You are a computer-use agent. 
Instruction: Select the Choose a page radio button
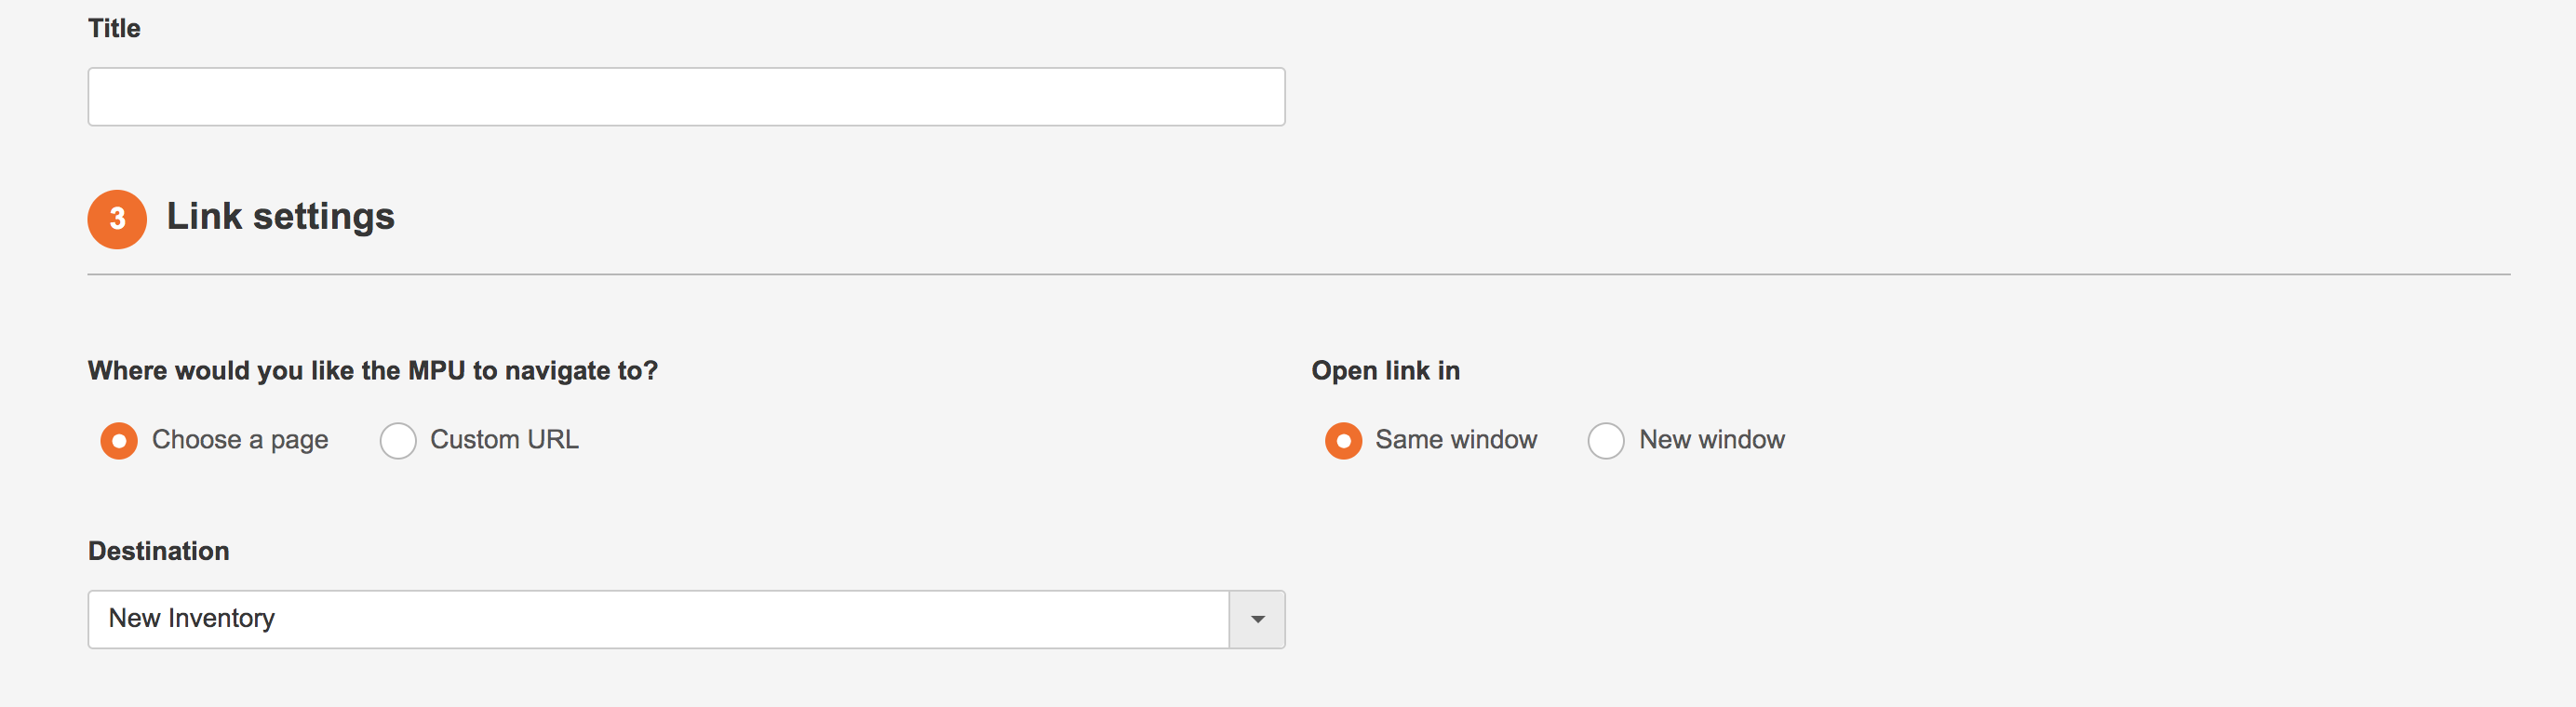[x=119, y=440]
